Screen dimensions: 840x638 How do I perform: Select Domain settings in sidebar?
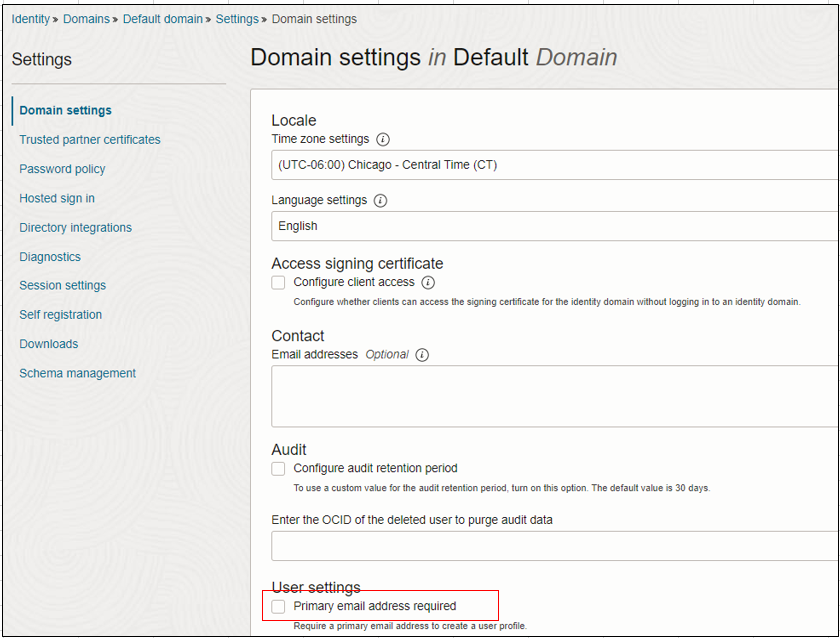coord(65,110)
